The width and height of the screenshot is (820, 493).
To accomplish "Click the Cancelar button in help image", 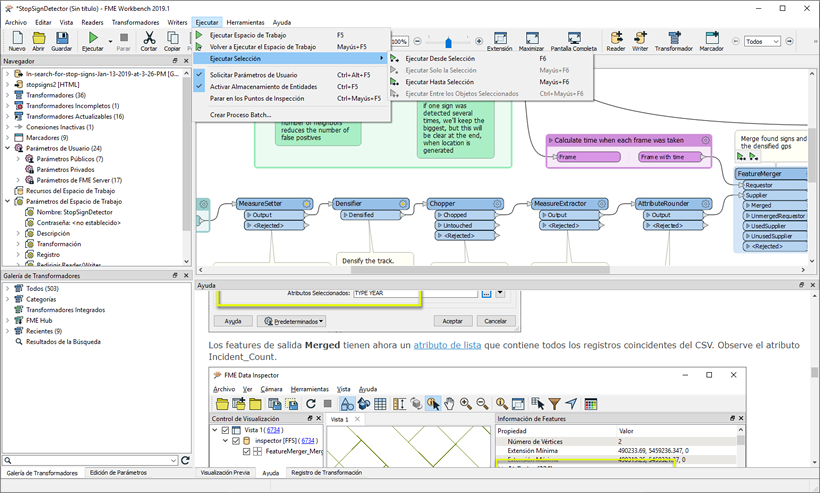I will (x=496, y=321).
